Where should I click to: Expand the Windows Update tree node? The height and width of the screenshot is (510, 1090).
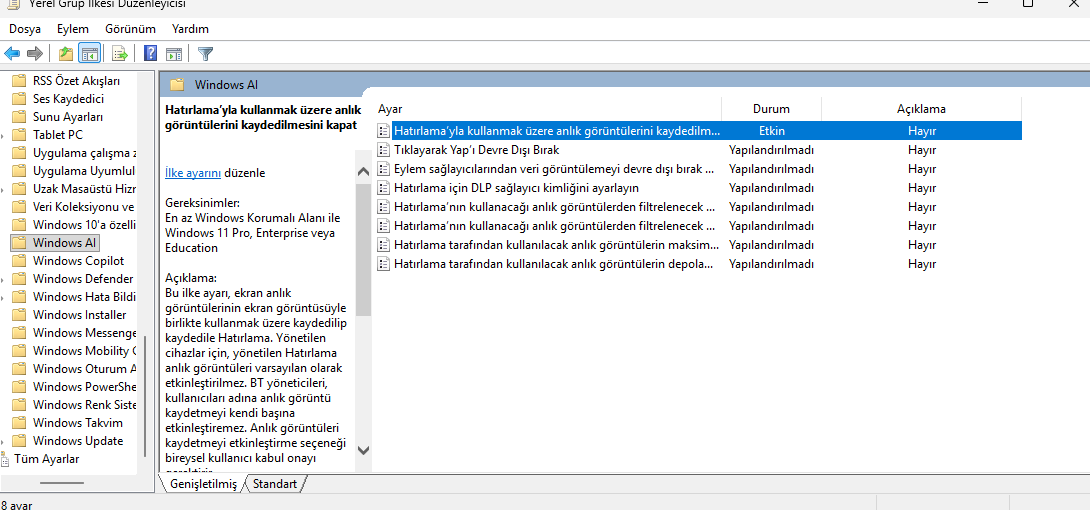point(3,441)
